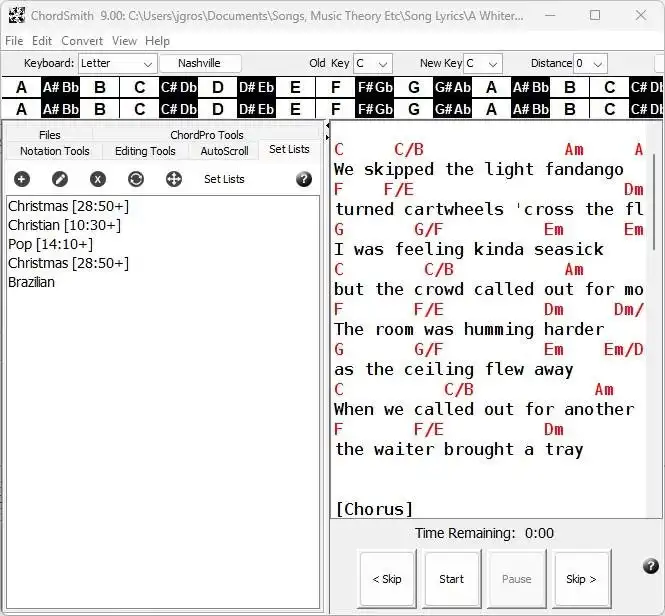Click the F#Gb key in upper keyboard row
The height and width of the screenshot is (616, 665).
coord(375,87)
